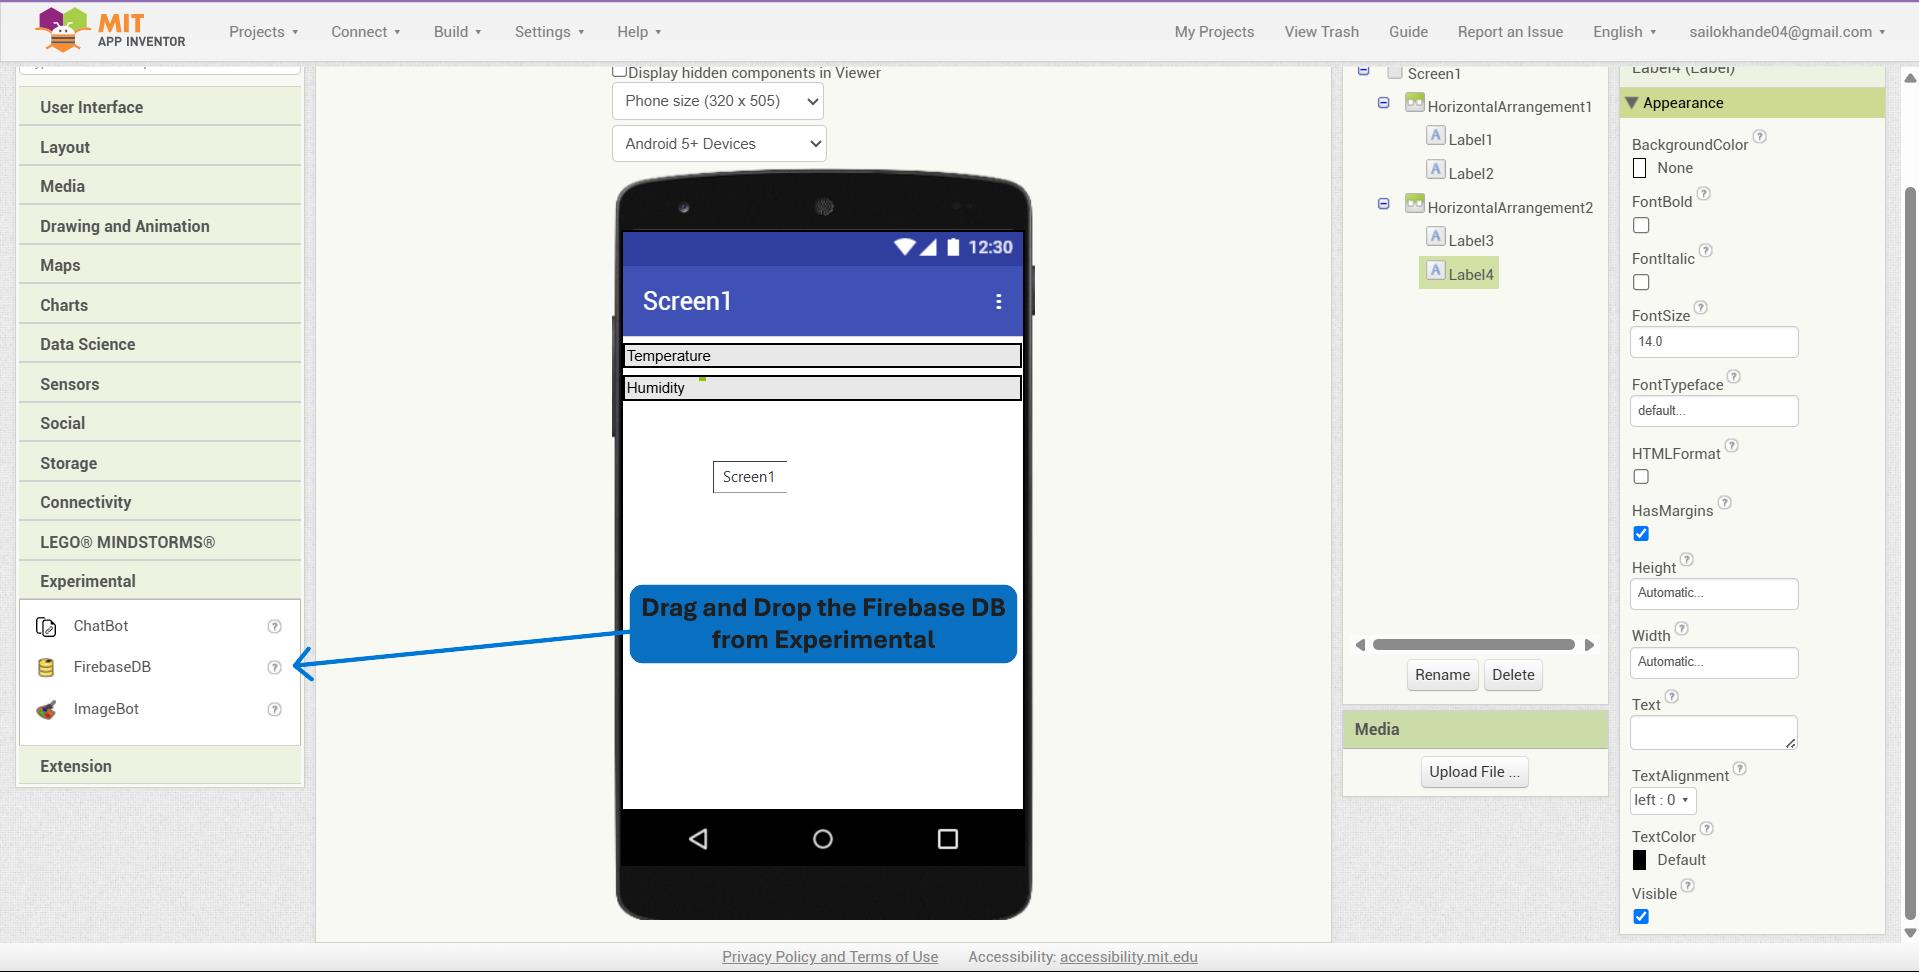1919x972 pixels.
Task: Collapse the HorizontalArrangement2 tree node
Action: tap(1384, 204)
